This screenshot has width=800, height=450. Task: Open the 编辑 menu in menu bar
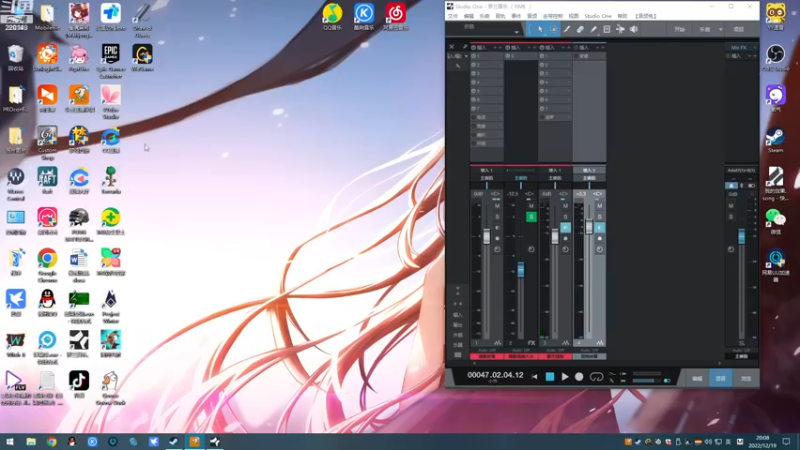pyautogui.click(x=468, y=16)
